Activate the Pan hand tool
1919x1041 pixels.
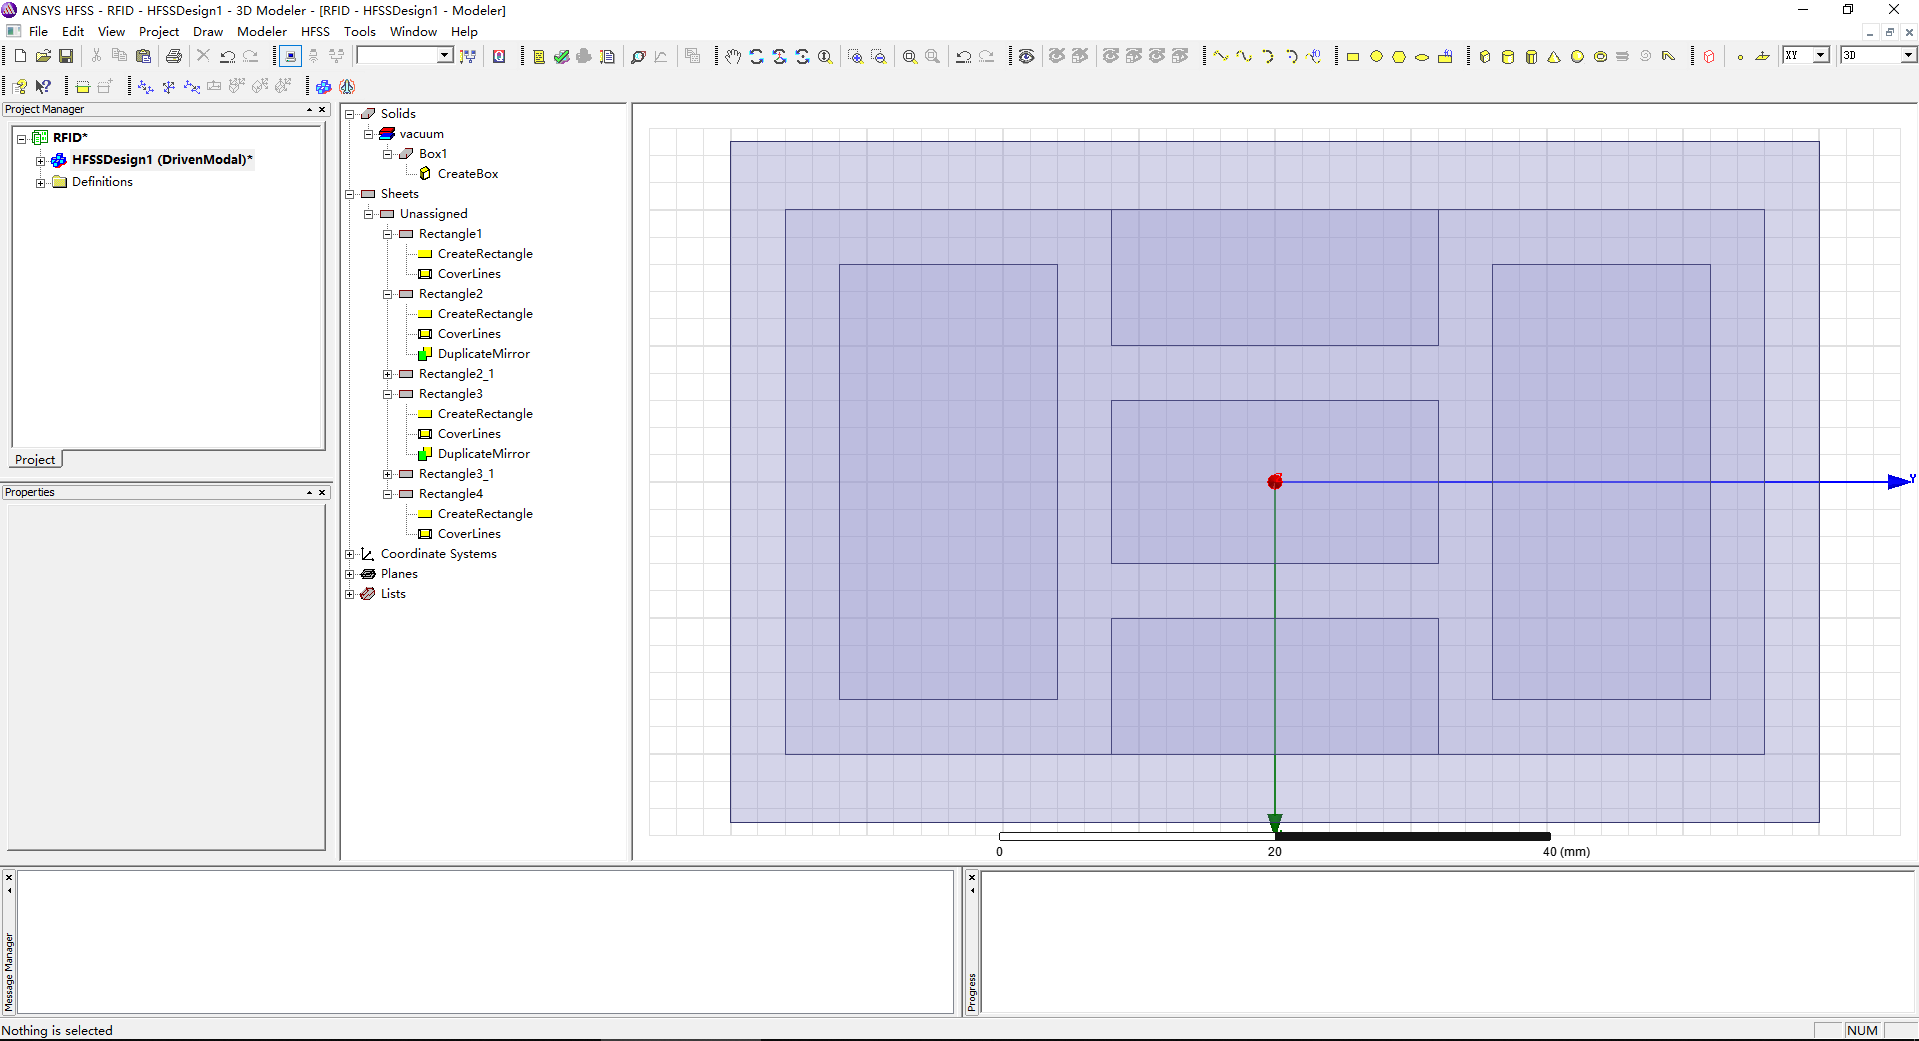[733, 57]
